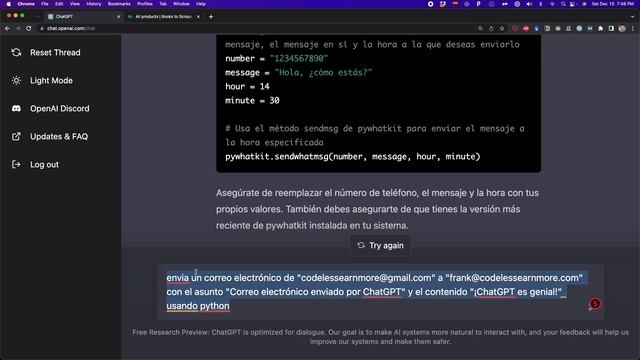Click the paragraph starting "Asegúrate de reemplazar"
Image resolution: width=640 pixels, height=360 pixels.
[x=378, y=209]
